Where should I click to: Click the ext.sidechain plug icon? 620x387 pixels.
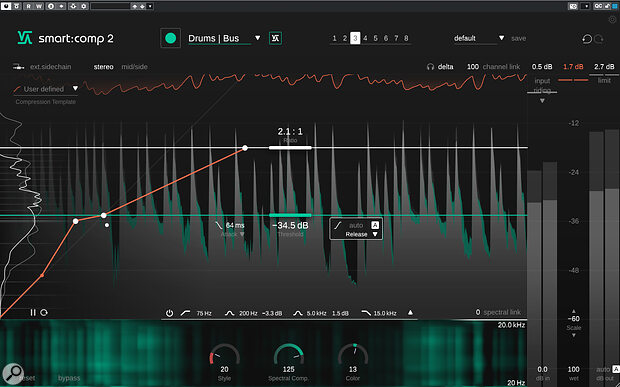(x=18, y=67)
